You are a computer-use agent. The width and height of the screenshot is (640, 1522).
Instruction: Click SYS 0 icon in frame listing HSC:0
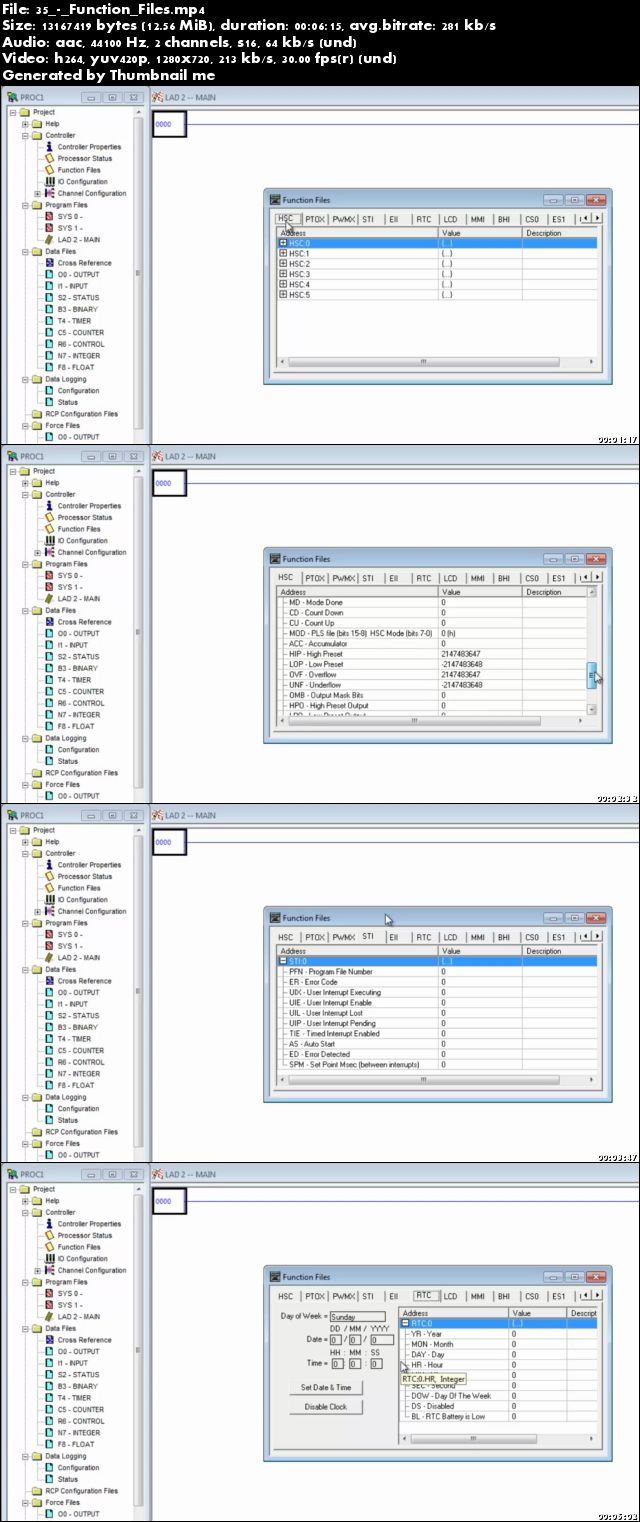tap(50, 216)
